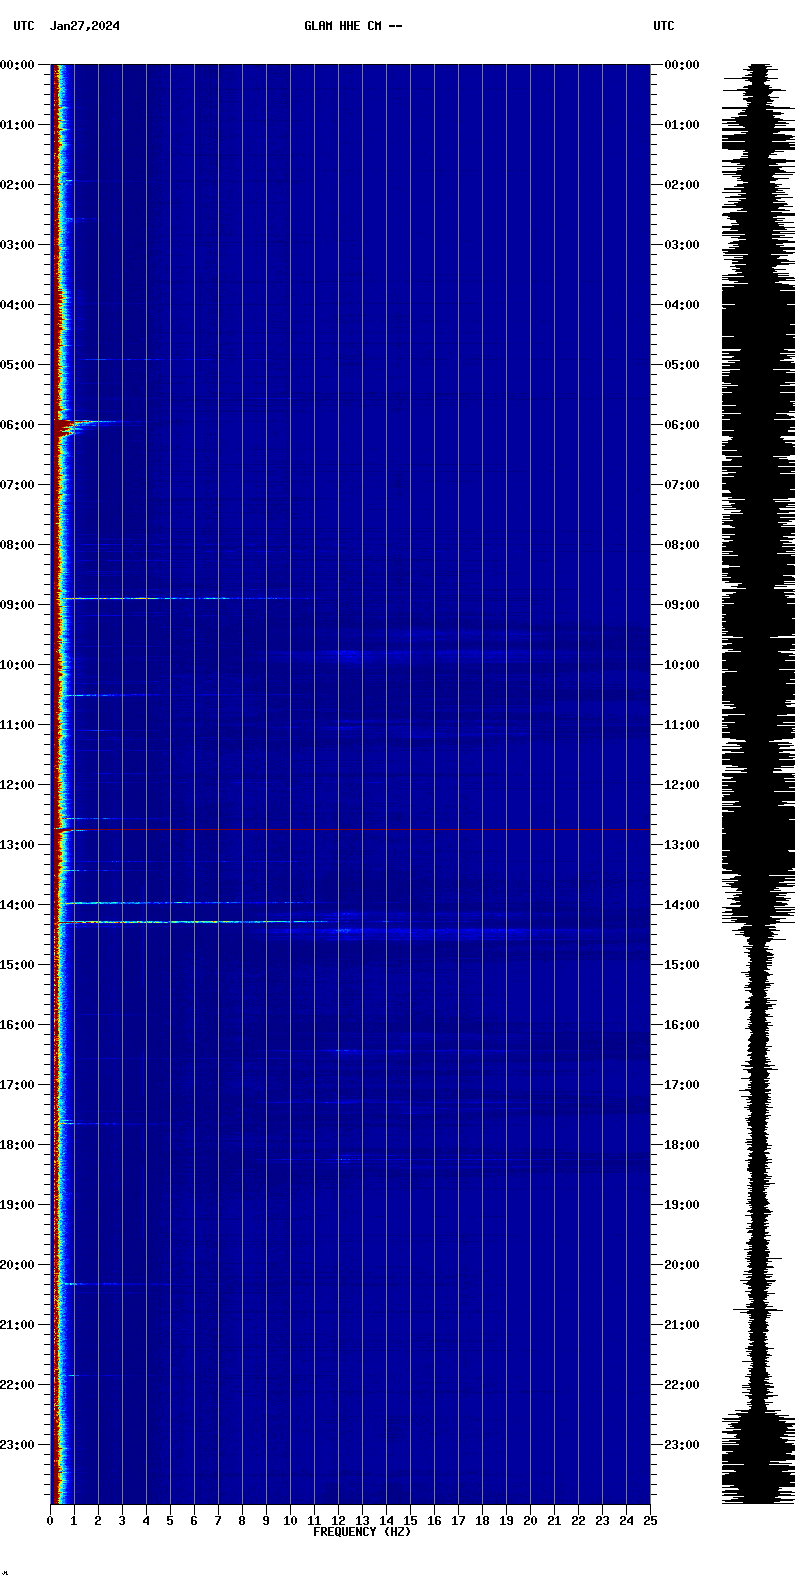802x1584 pixels.
Task: Click the 12:00 time label on left axis
Action: click(17, 785)
